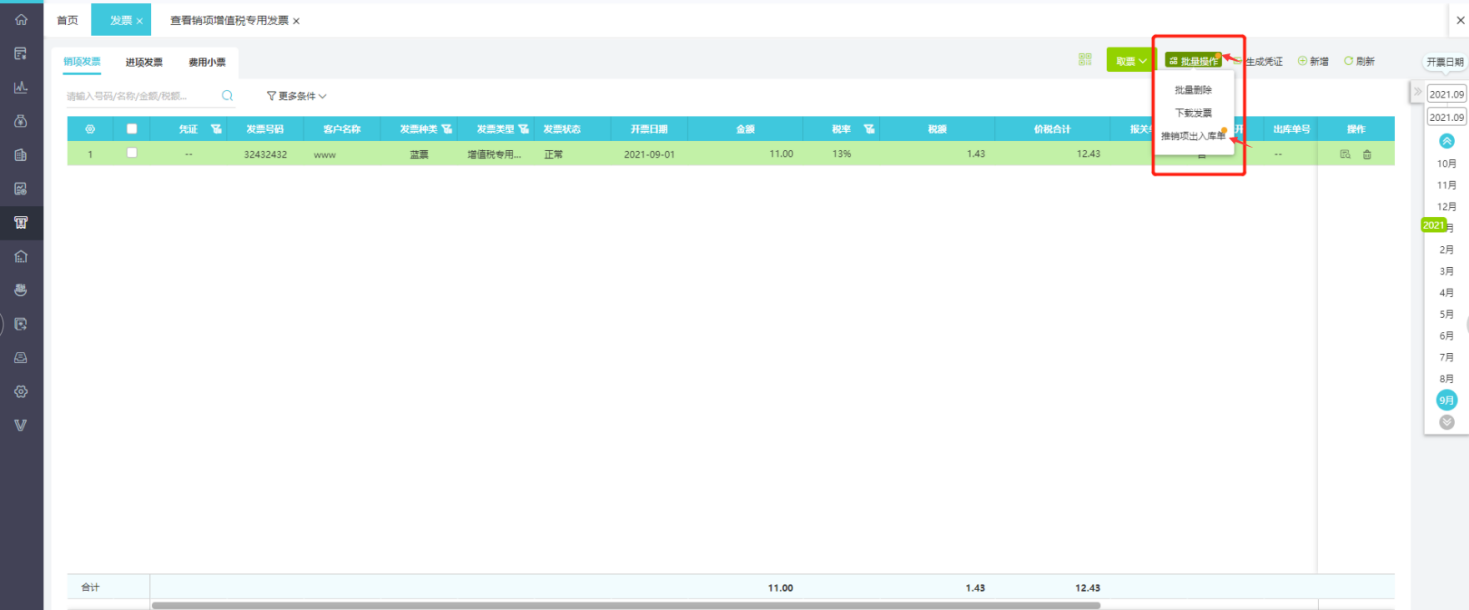1469x610 pixels.
Task: Click the 税率 column filter icon
Action: click(869, 129)
